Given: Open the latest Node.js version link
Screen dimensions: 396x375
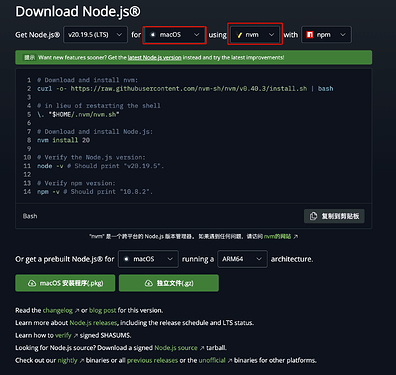Looking at the screenshot, I should 155,57.
